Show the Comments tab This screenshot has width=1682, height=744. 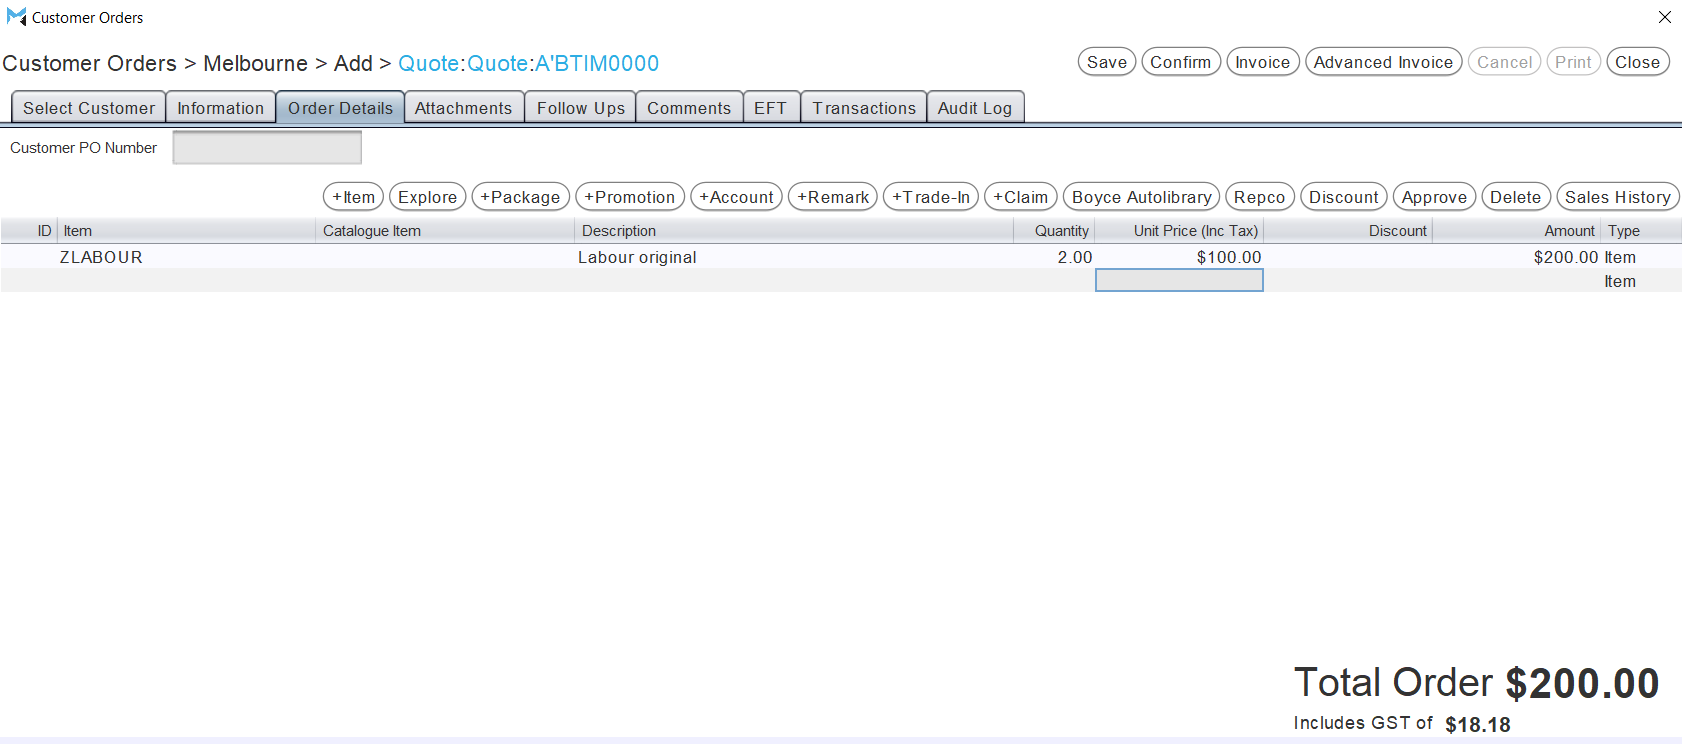[x=689, y=108]
